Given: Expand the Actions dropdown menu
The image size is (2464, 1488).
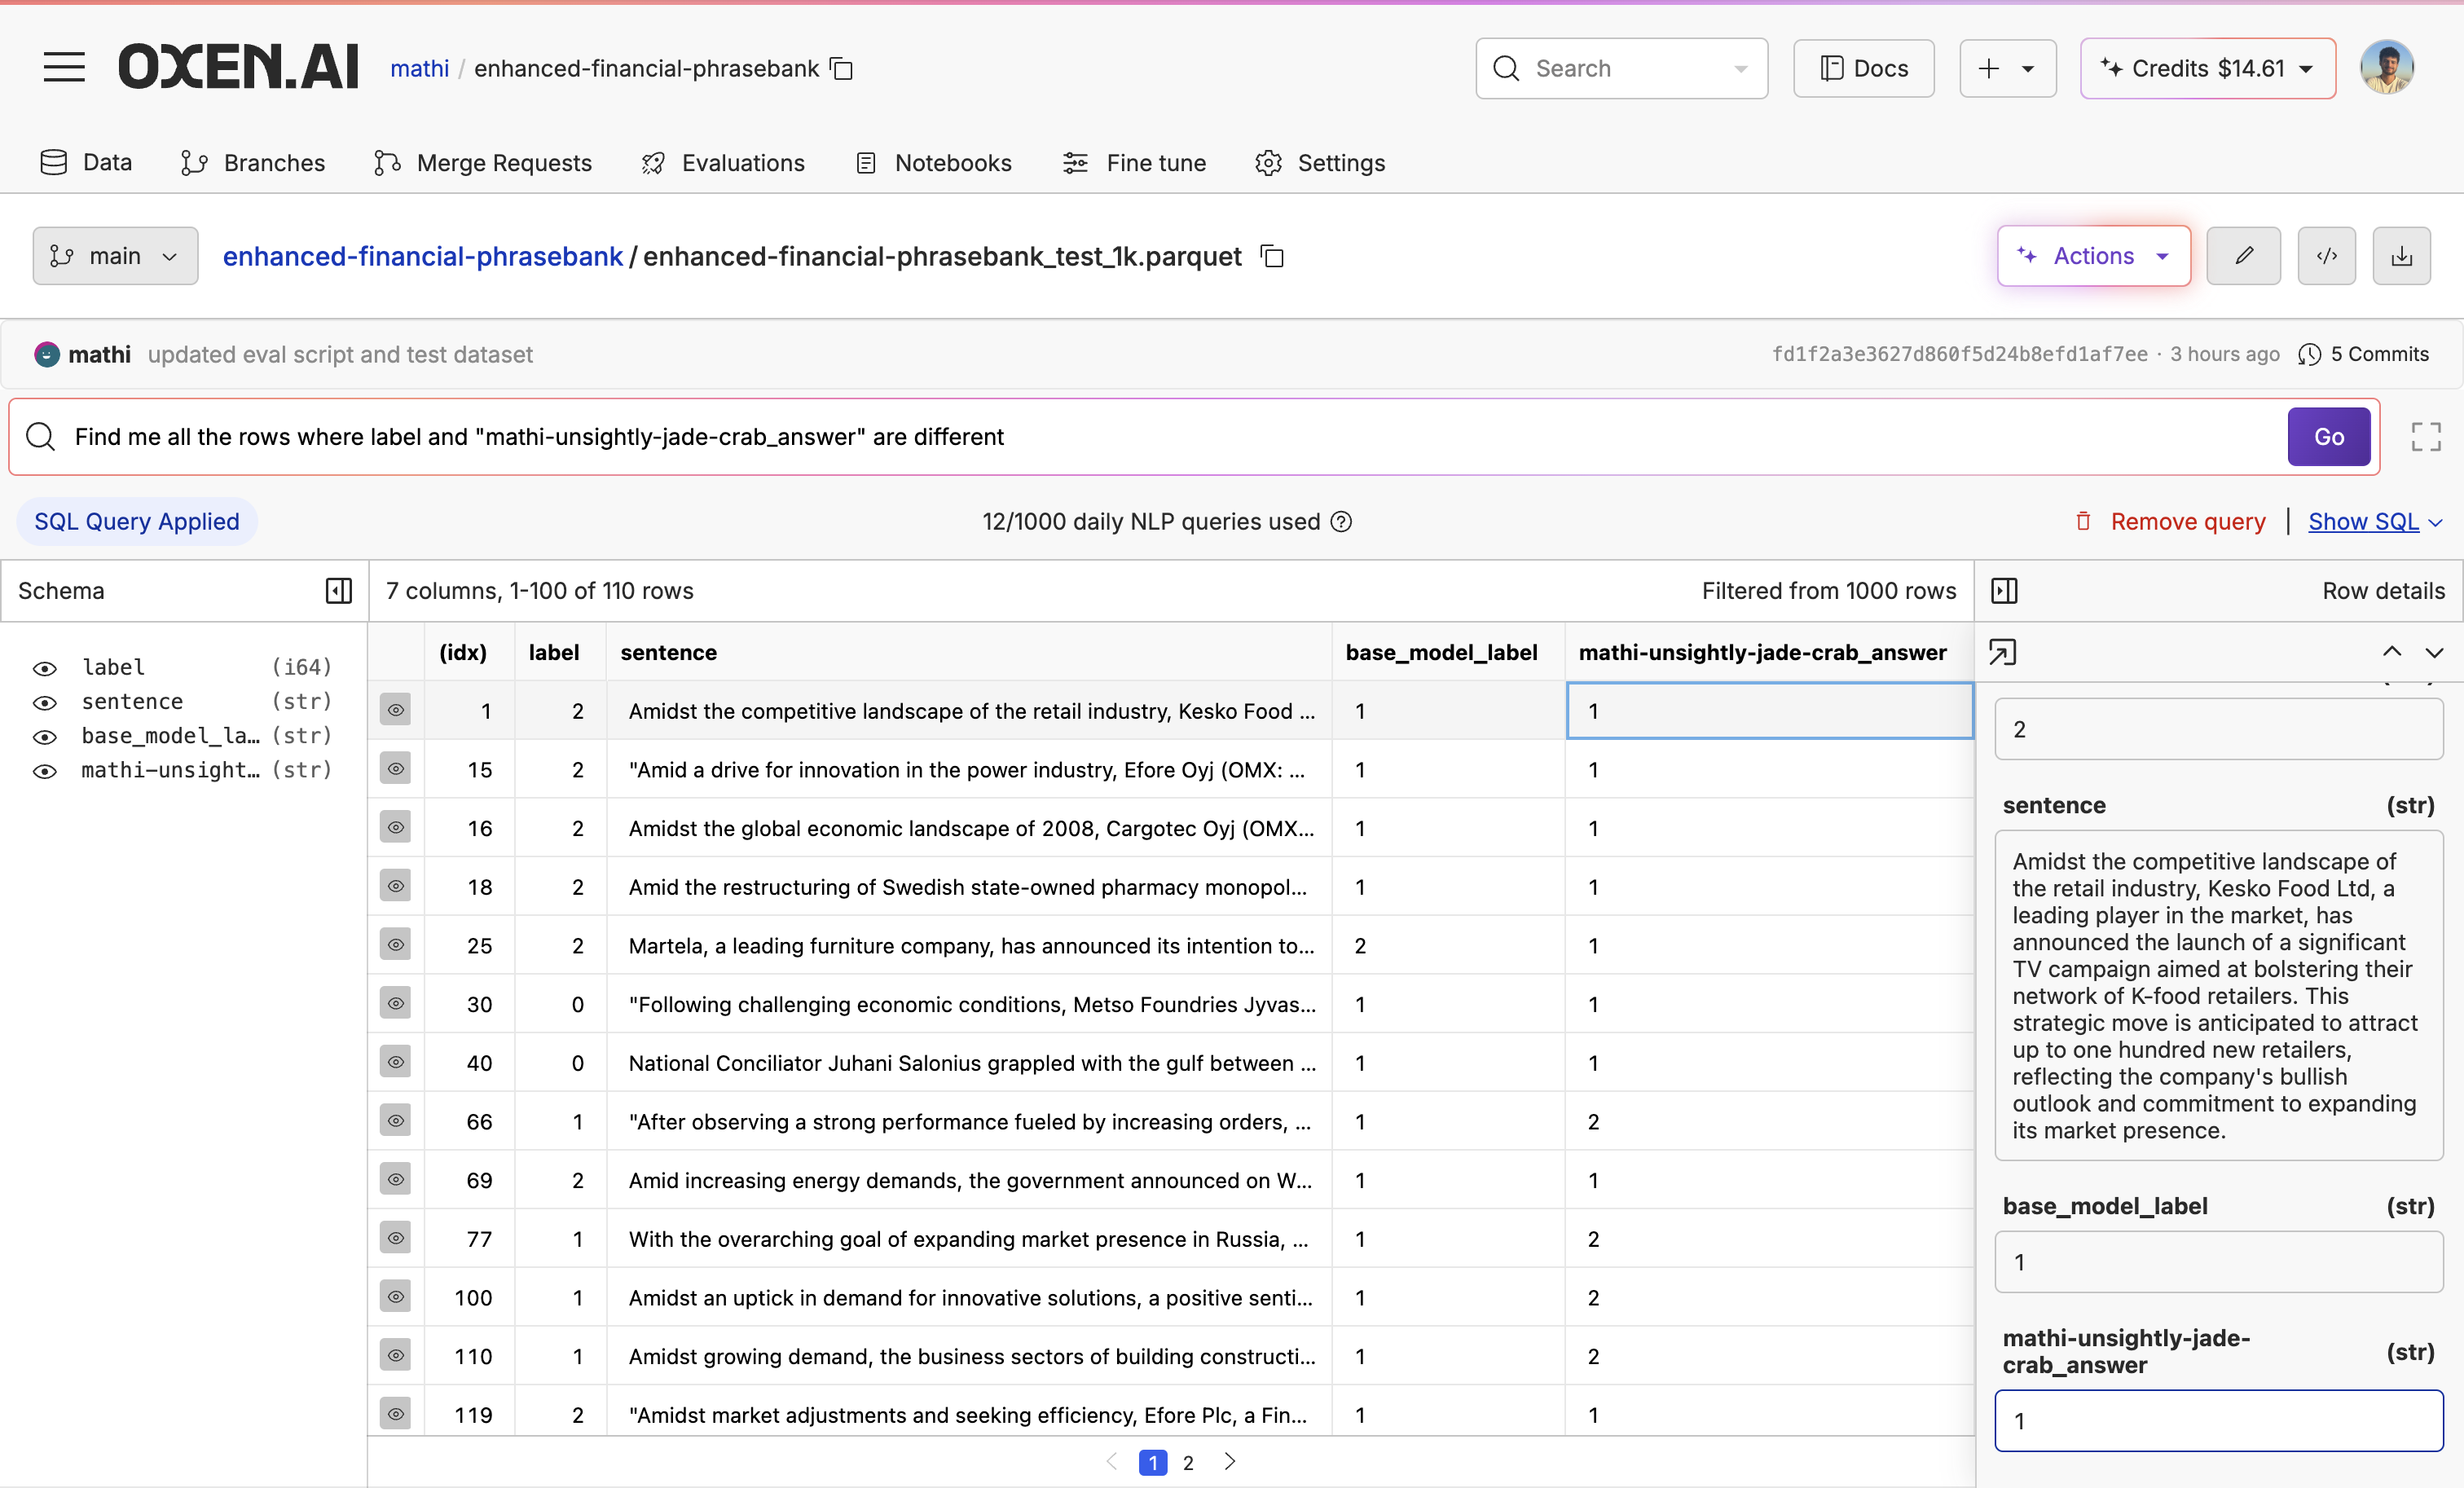Looking at the screenshot, I should 2093,256.
